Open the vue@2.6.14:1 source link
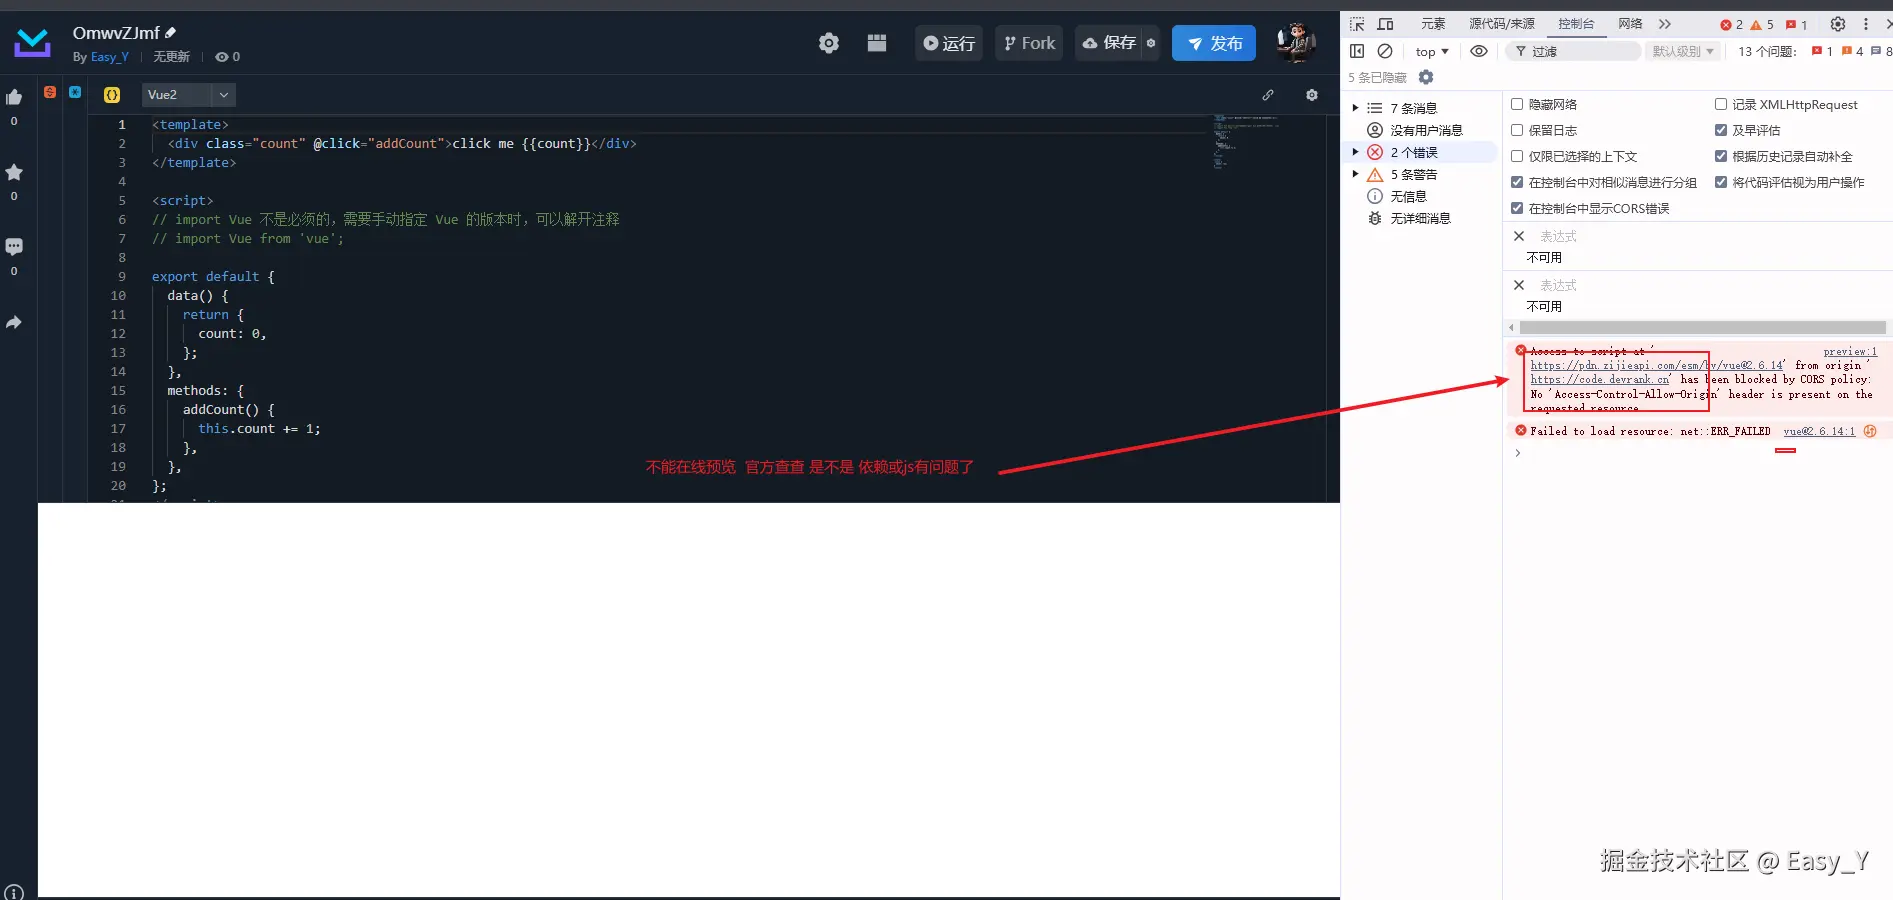The width and height of the screenshot is (1893, 900). coord(1819,431)
